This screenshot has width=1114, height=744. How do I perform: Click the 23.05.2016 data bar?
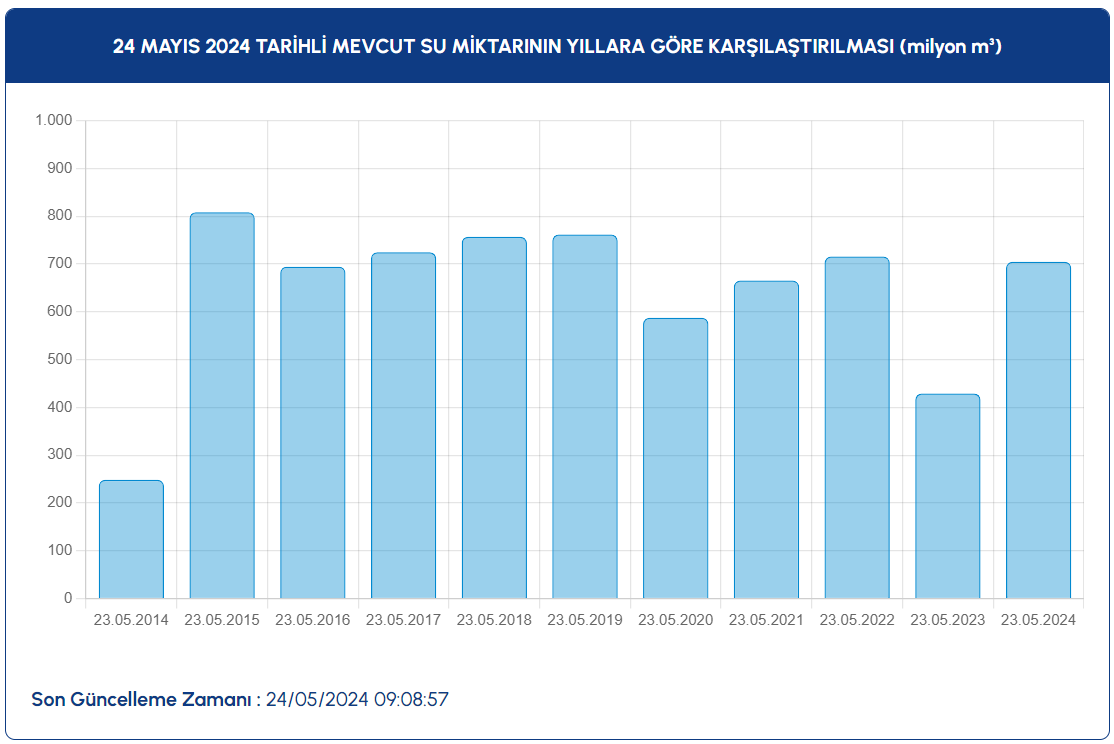[312, 433]
